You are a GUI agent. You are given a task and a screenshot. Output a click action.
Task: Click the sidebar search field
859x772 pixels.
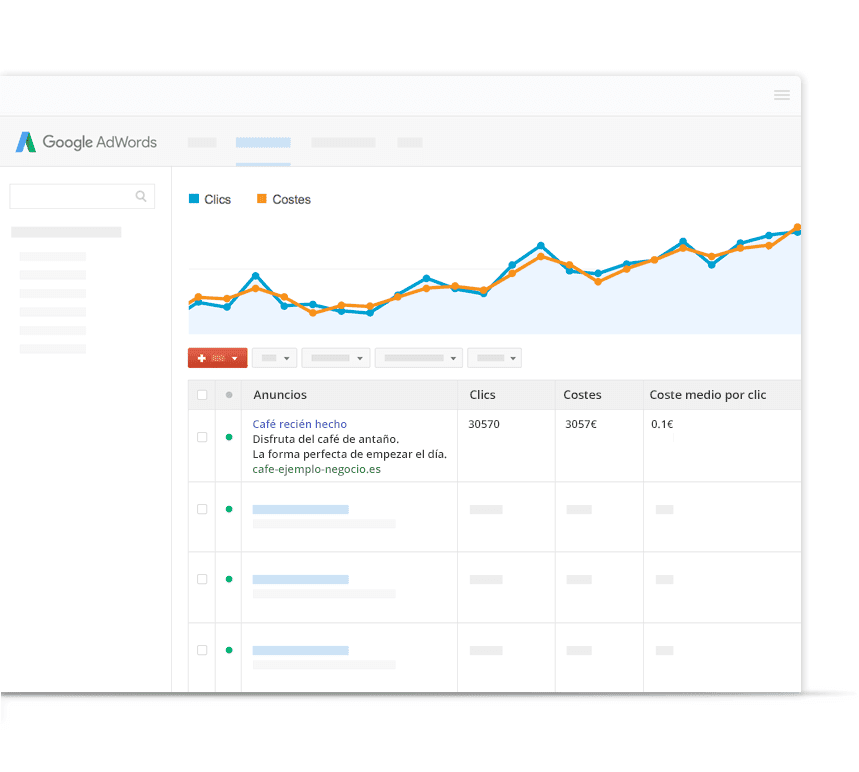82,196
